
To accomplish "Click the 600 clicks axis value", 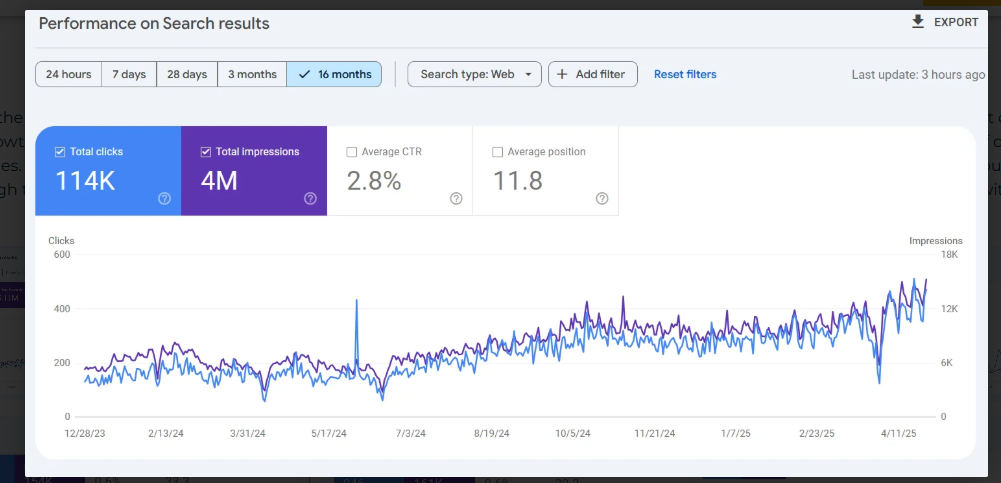I will pos(62,255).
